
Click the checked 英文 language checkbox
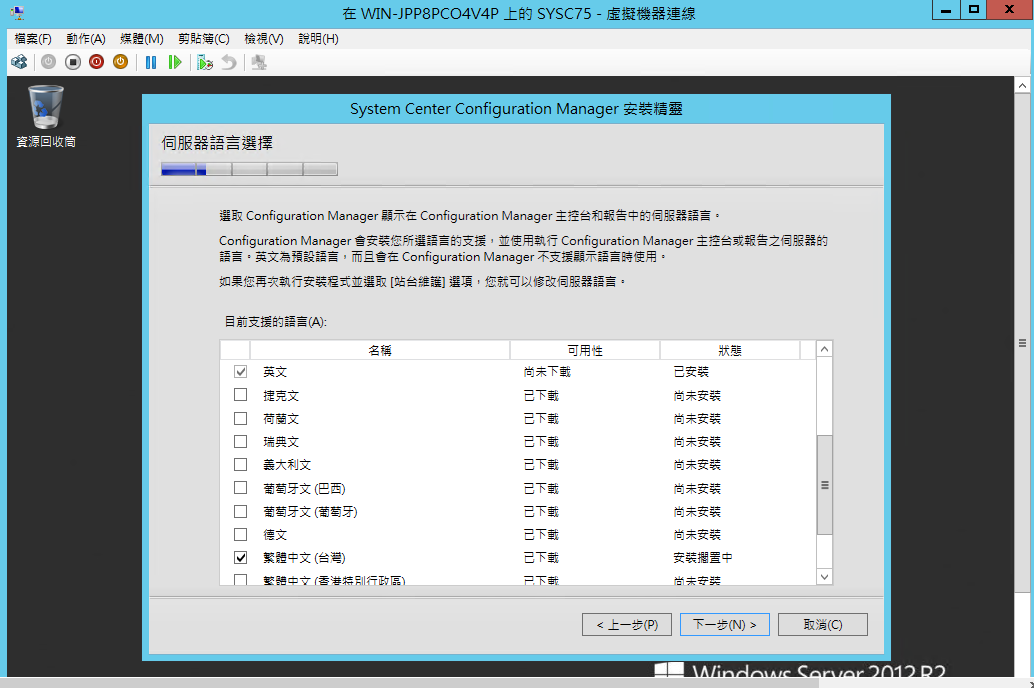[x=241, y=371]
